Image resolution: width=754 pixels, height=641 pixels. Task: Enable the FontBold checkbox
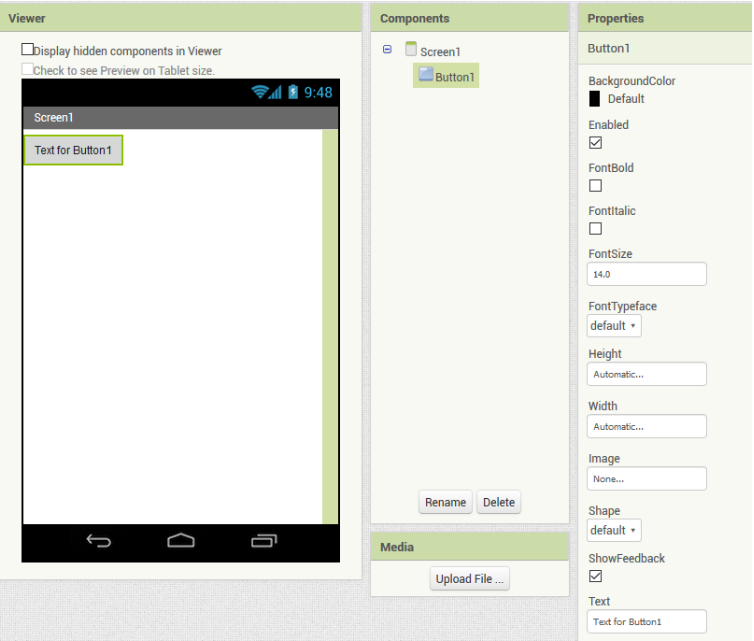(595, 185)
